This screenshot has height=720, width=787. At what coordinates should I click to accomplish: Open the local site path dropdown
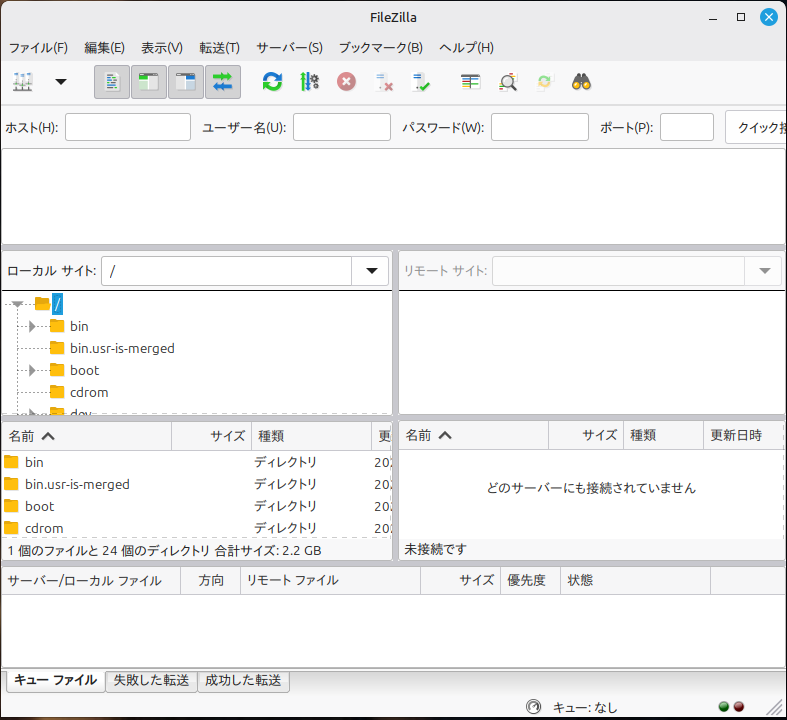click(x=371, y=271)
